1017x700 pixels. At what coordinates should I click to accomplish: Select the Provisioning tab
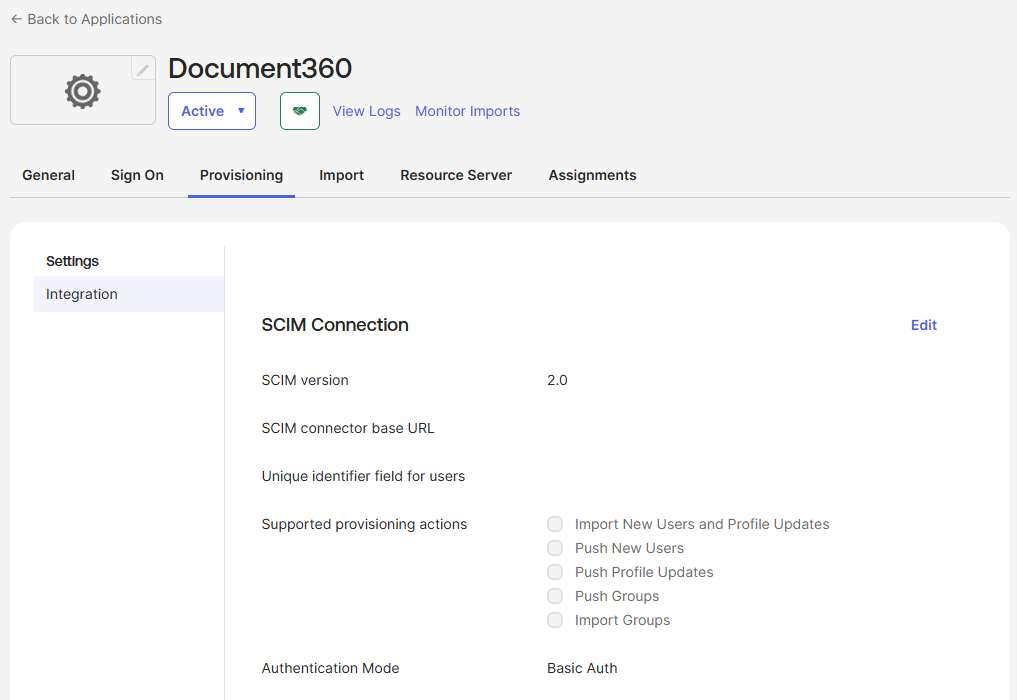[x=241, y=175]
